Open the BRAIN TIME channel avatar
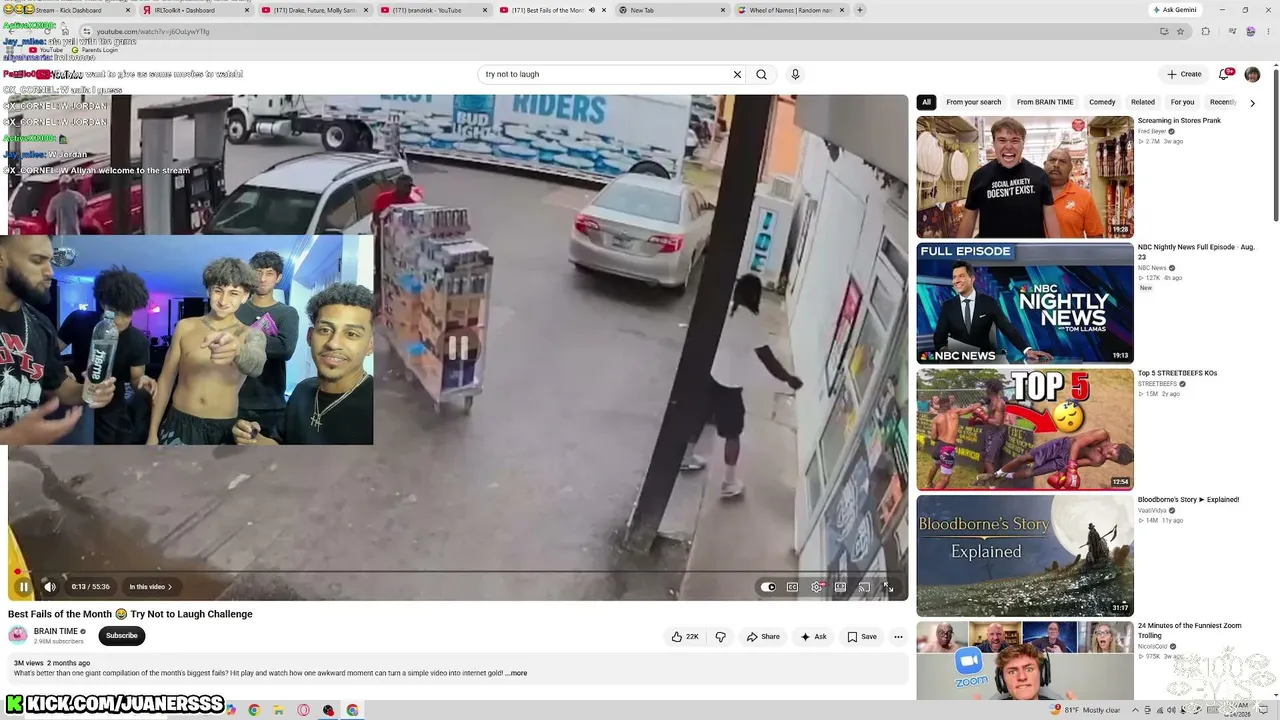The image size is (1280, 720). tap(18, 635)
